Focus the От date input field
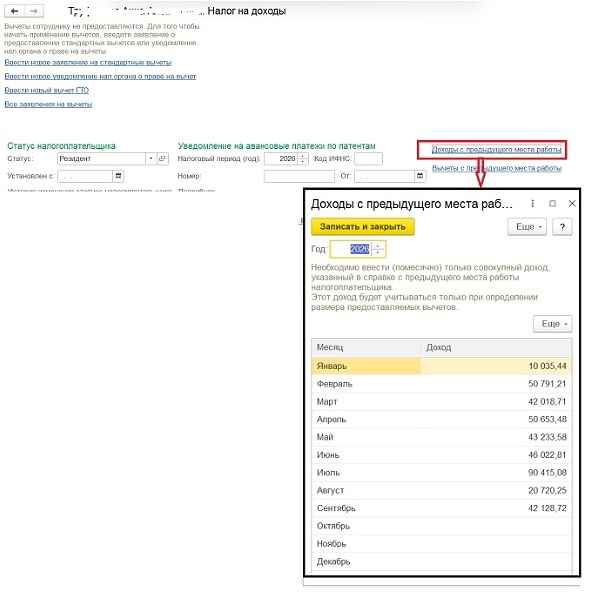This screenshot has height=604, width=601. [x=384, y=176]
